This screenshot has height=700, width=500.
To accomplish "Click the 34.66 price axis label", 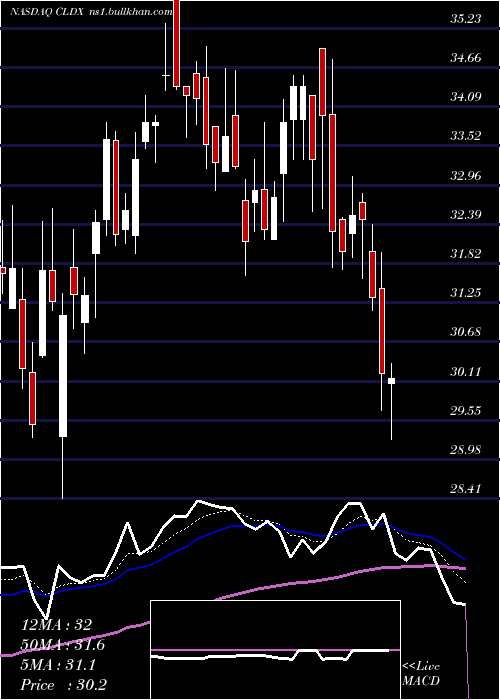I will click(x=466, y=58).
